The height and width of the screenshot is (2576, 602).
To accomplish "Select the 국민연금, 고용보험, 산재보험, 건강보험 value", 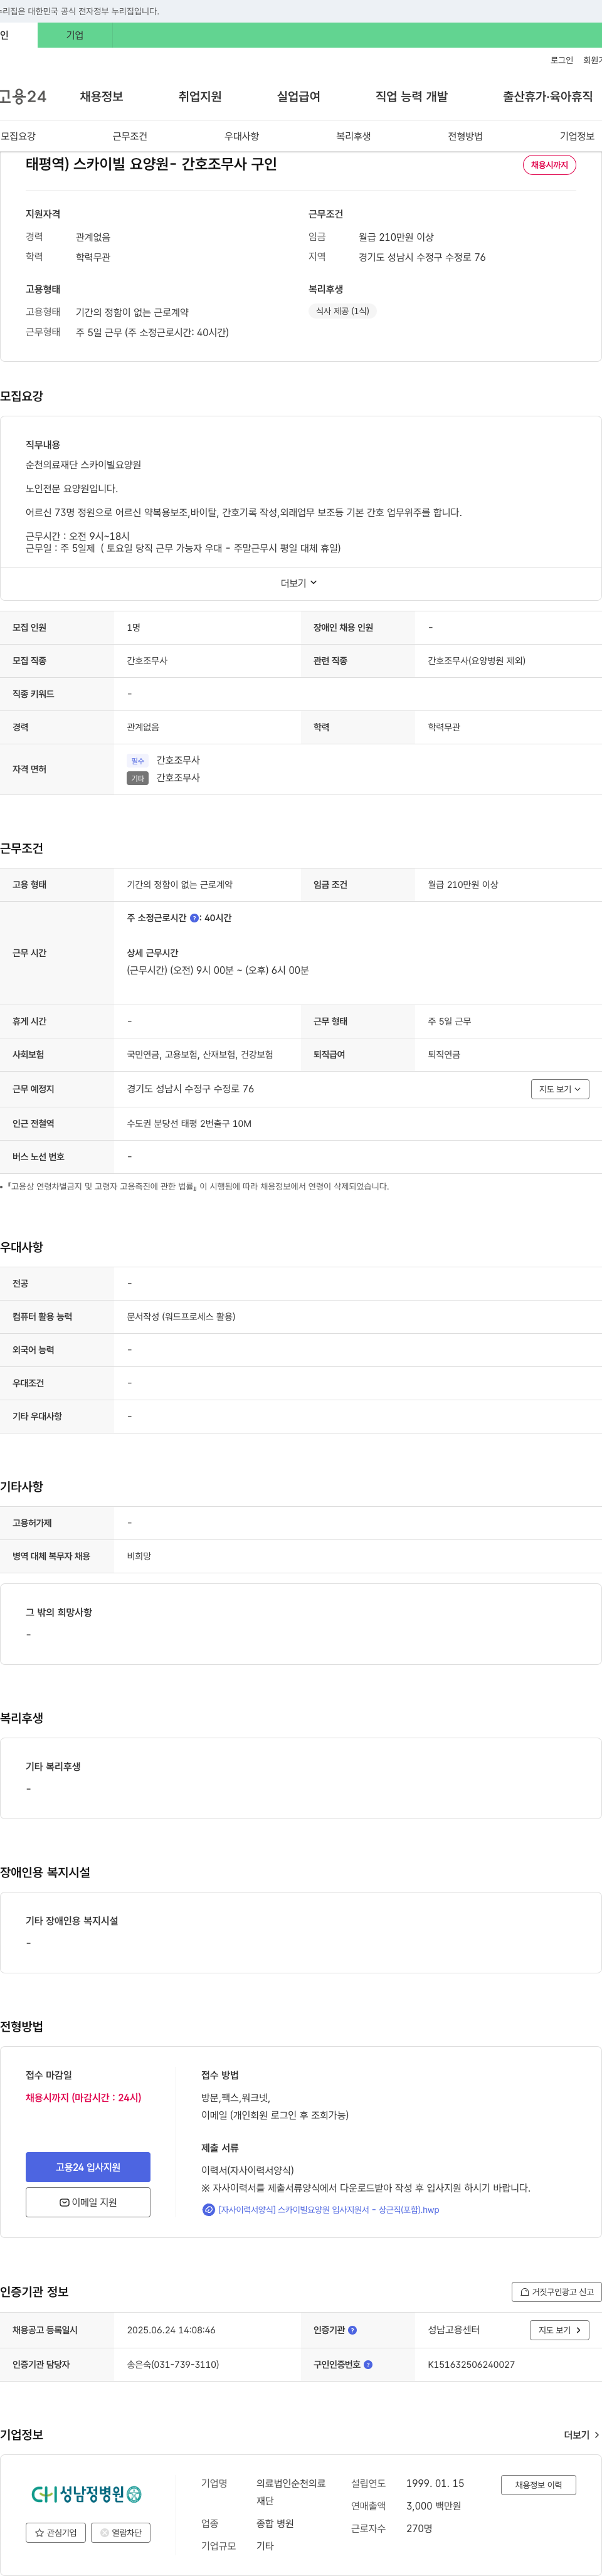I will coord(200,1055).
